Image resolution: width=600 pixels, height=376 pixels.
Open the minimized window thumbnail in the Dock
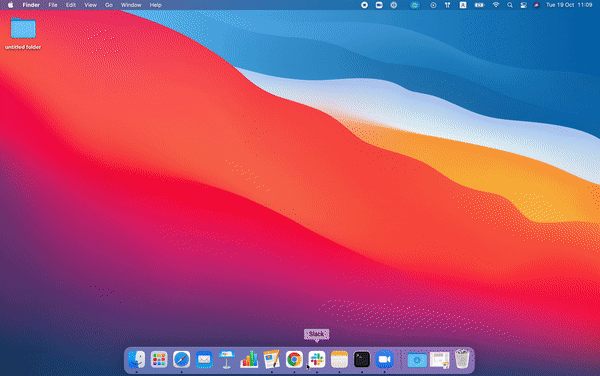point(440,360)
